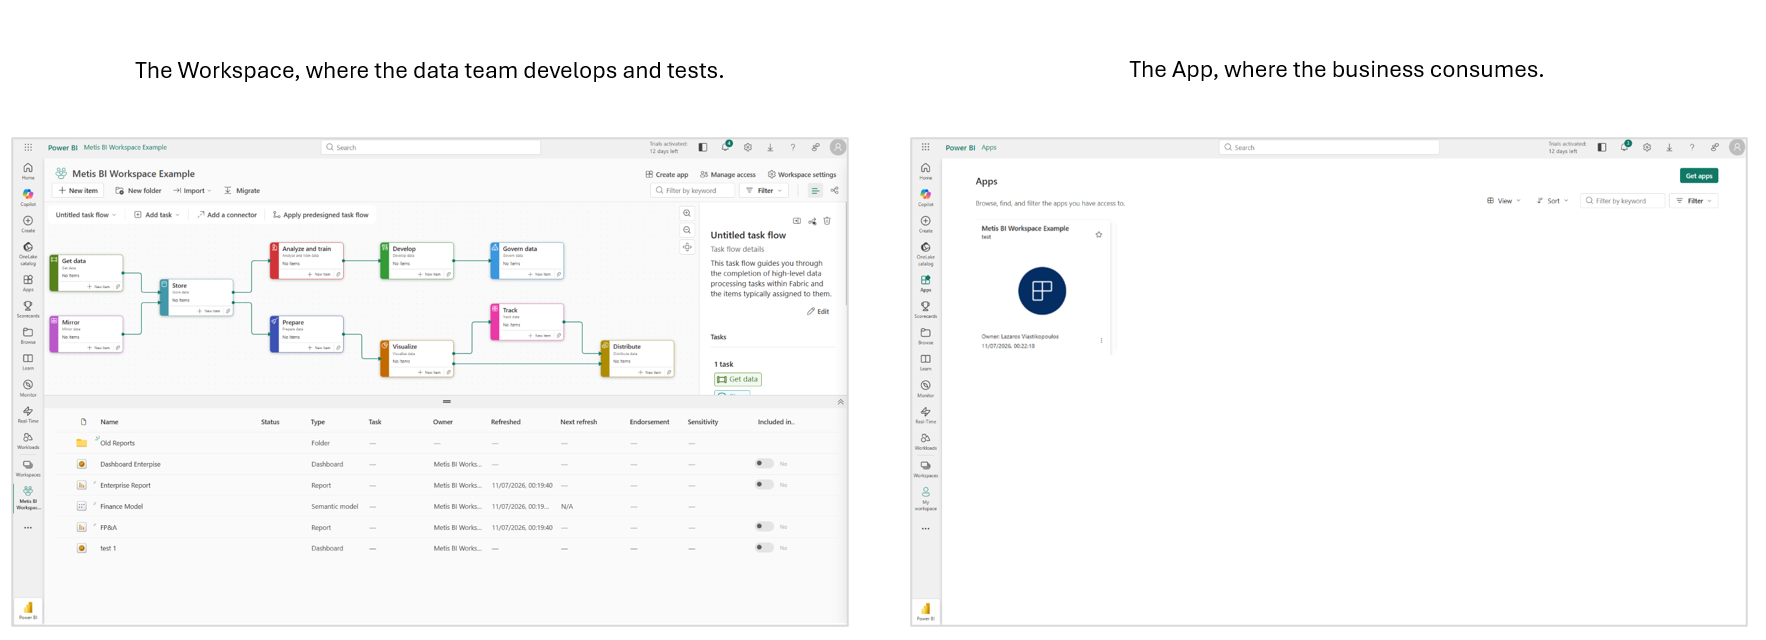Open Home in App window sidebar
1766x640 pixels.
pyautogui.click(x=926, y=170)
